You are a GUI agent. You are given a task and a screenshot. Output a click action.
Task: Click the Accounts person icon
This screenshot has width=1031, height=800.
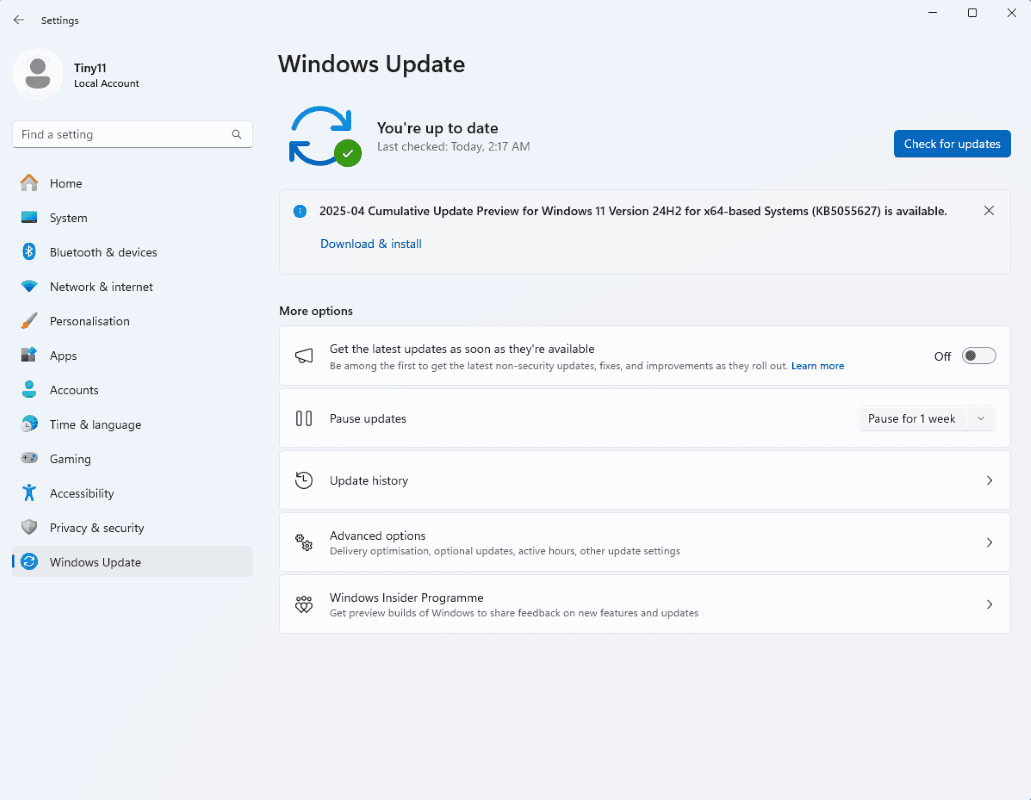(29, 389)
